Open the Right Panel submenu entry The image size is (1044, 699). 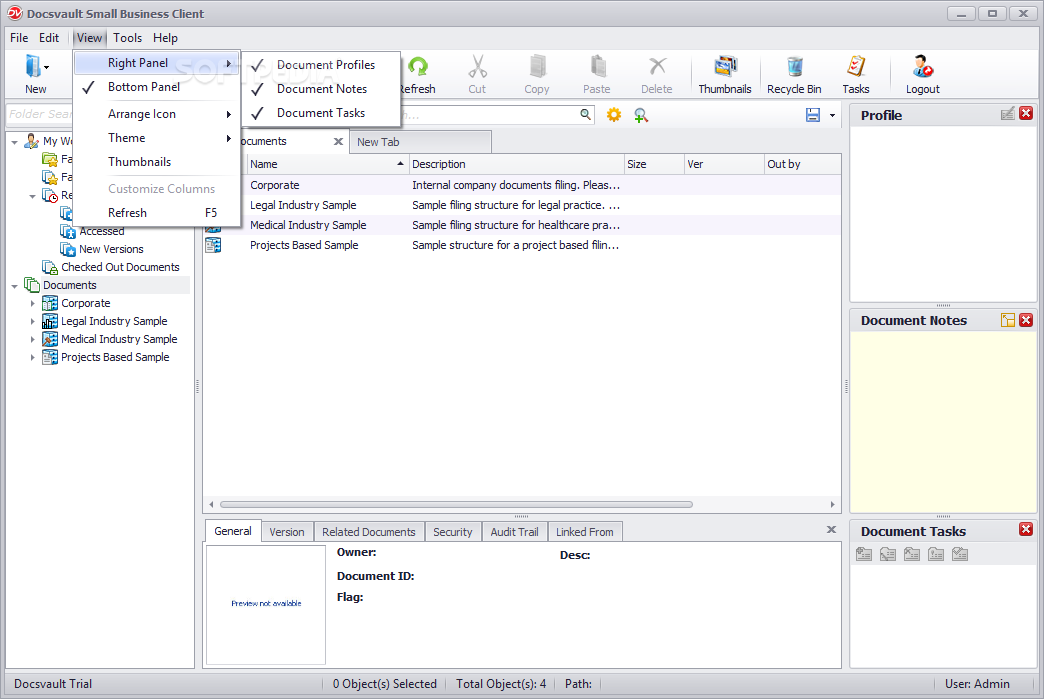point(156,63)
